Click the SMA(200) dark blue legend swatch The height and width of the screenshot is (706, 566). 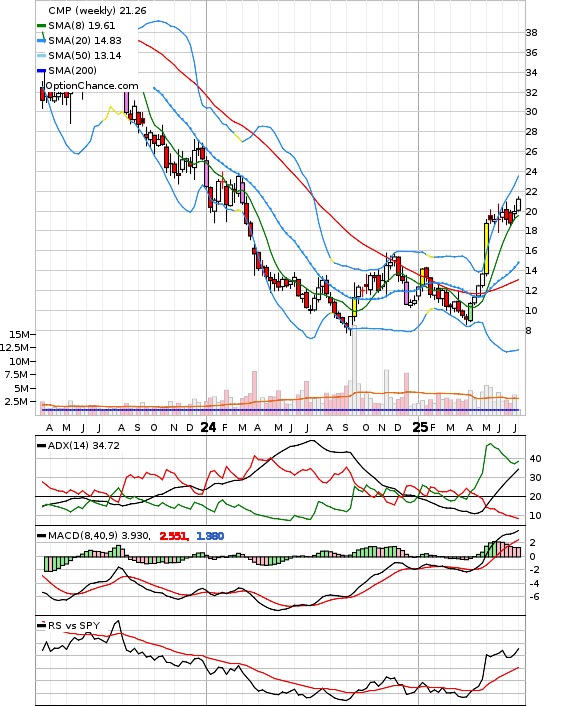coord(41,70)
